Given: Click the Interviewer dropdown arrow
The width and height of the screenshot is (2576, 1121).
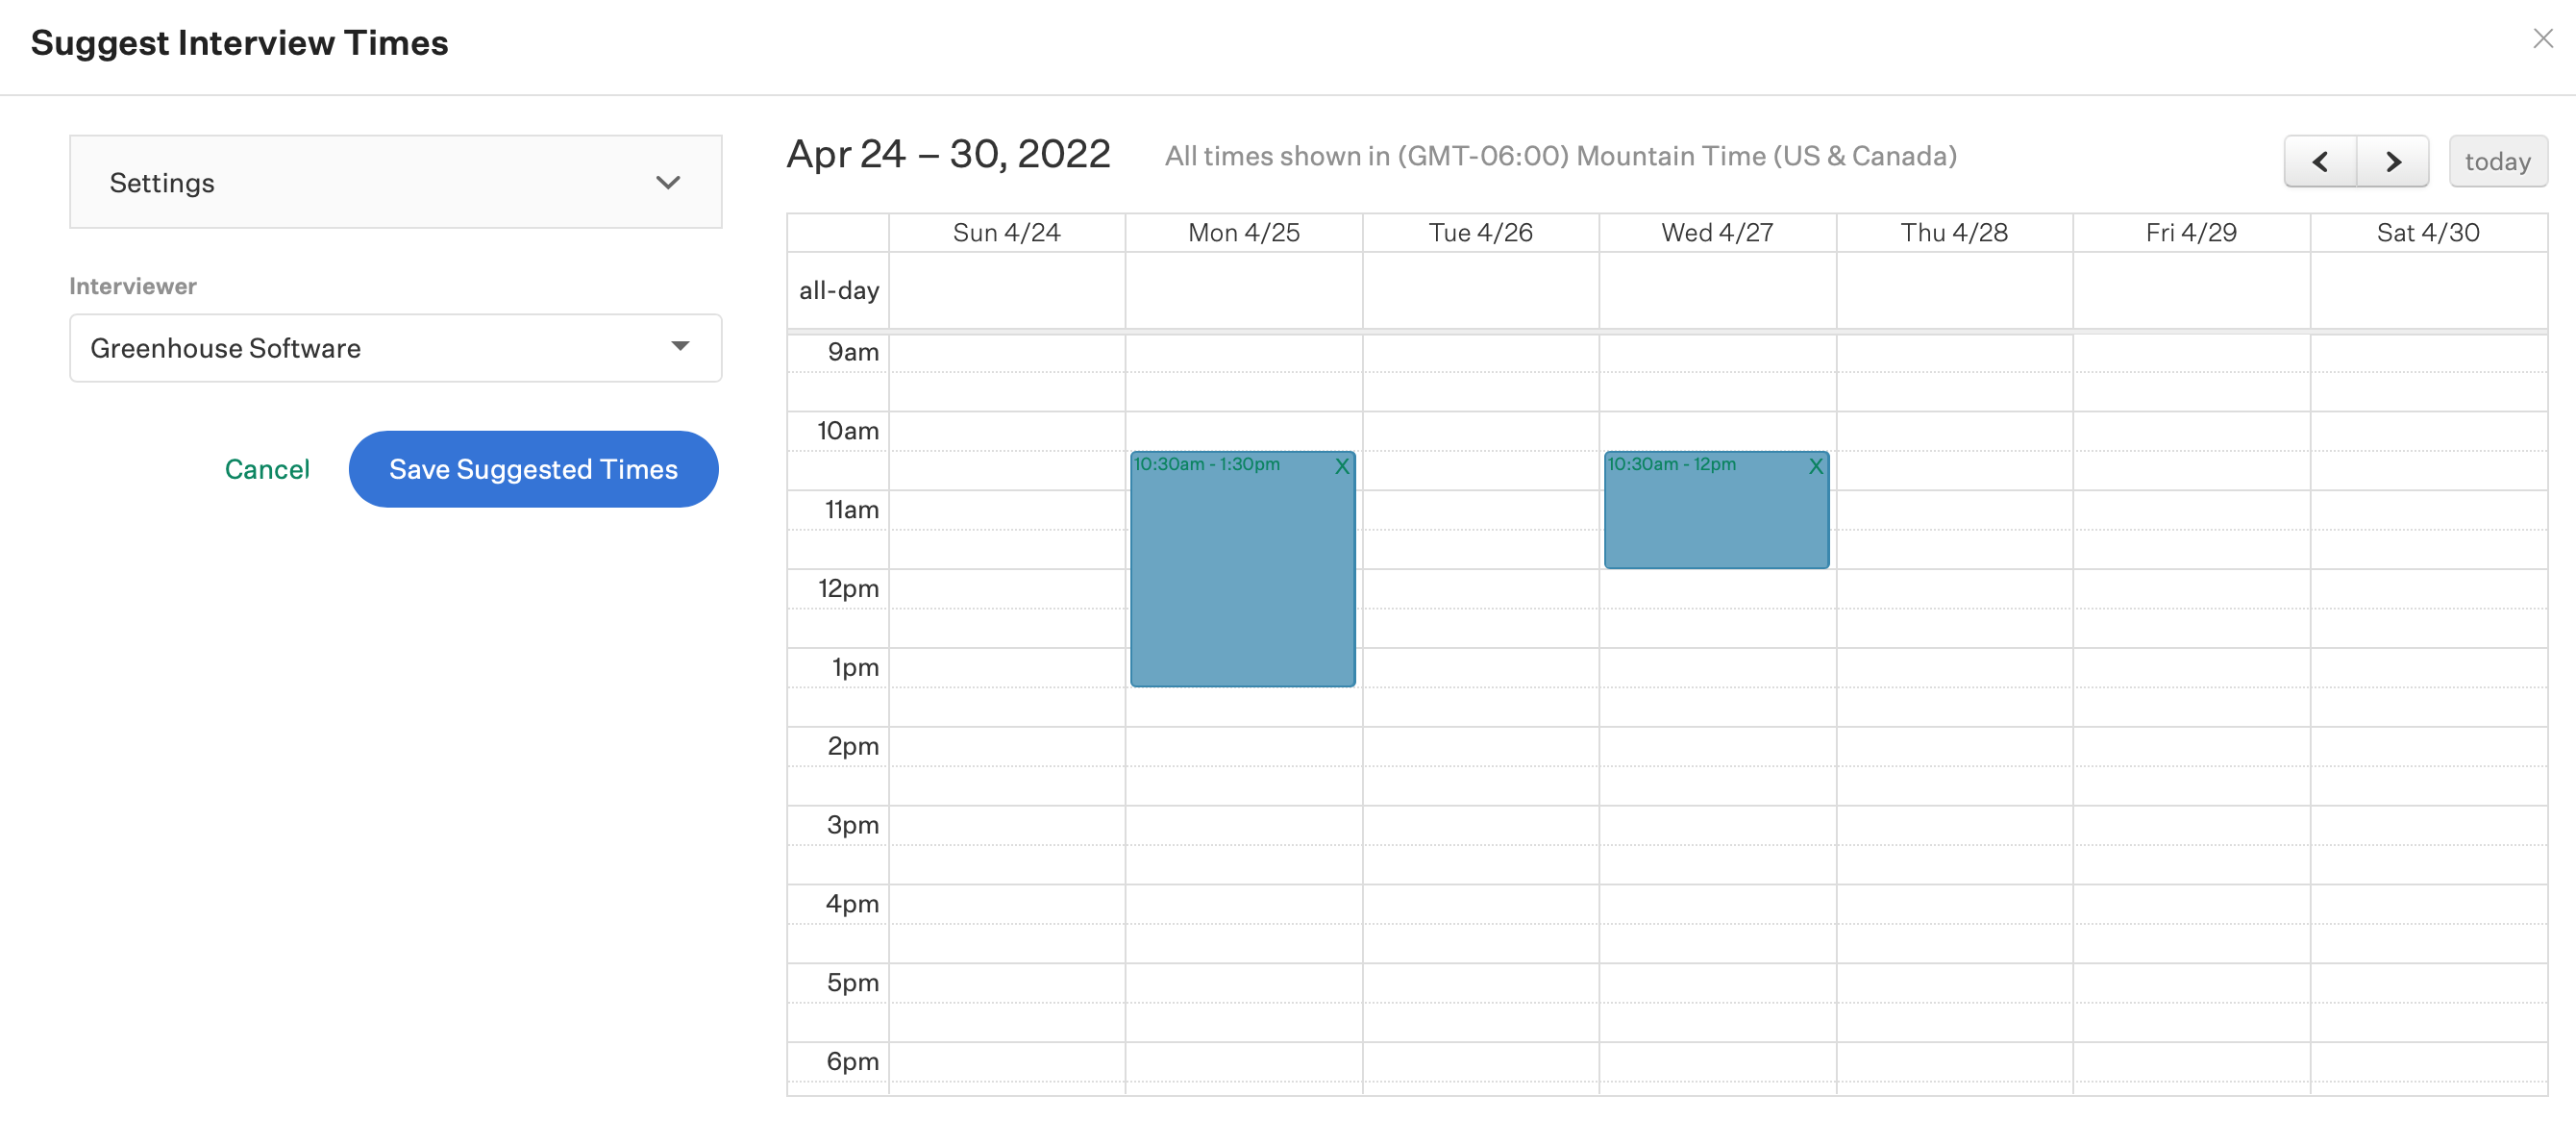Looking at the screenshot, I should click(680, 346).
